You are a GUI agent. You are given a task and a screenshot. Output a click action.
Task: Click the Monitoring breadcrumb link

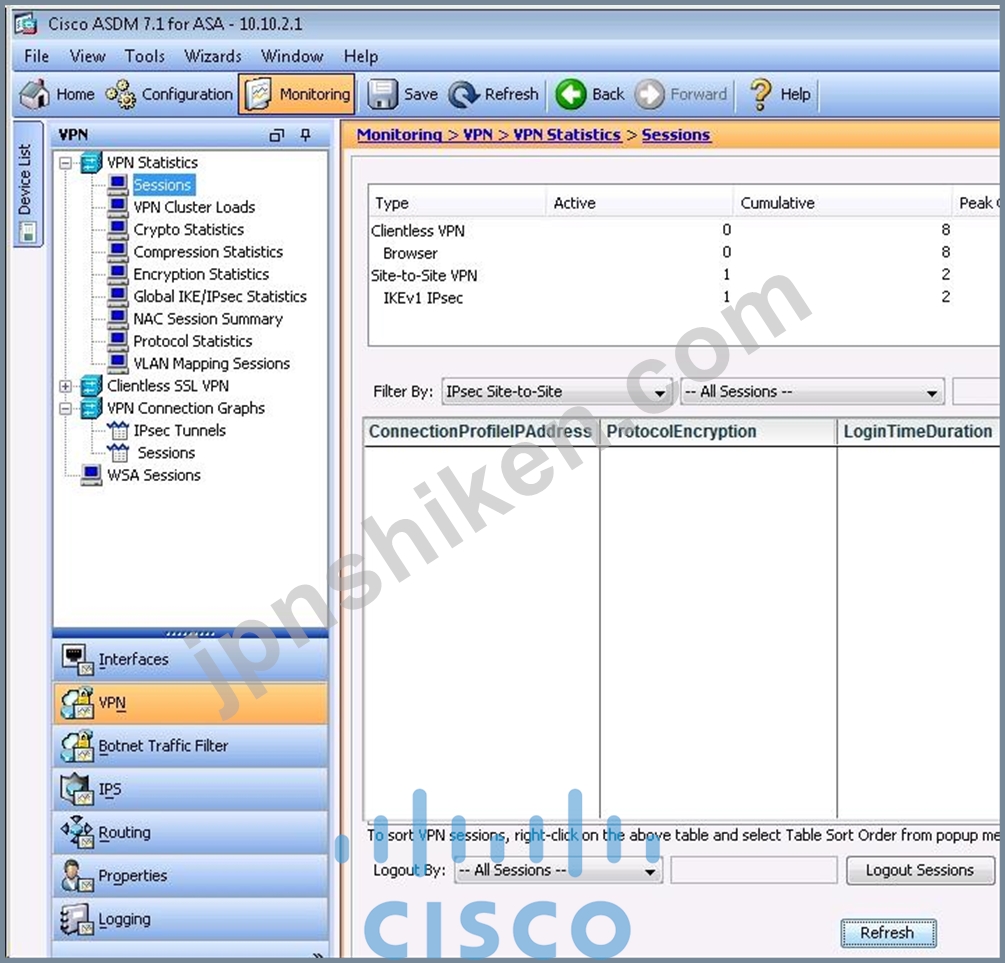(399, 135)
